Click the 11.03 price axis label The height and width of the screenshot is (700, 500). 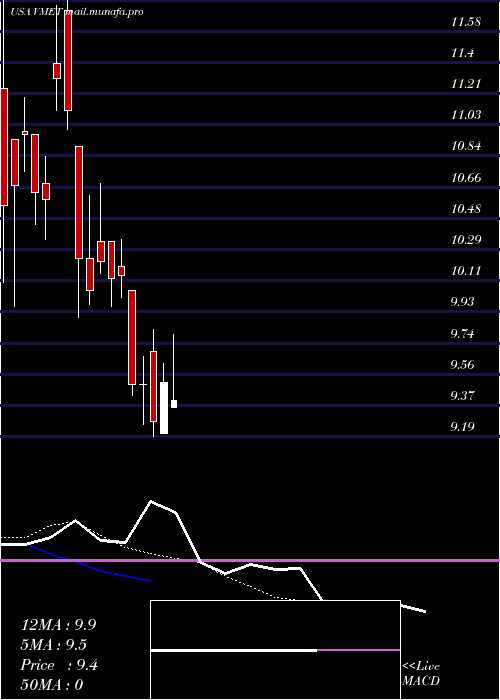(466, 115)
